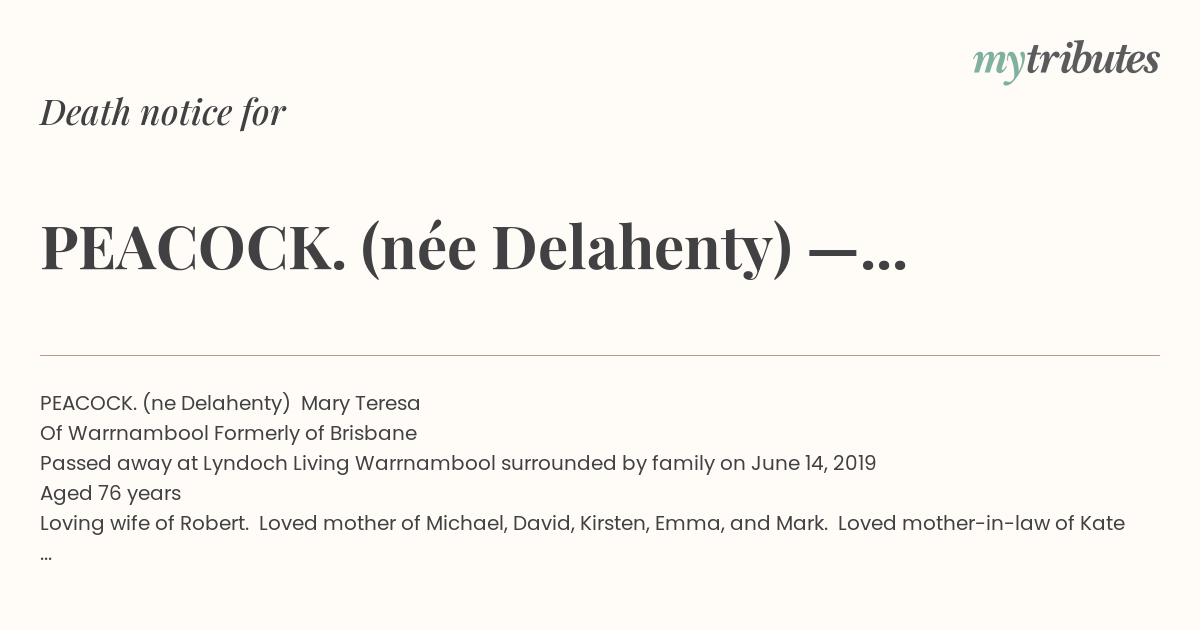This screenshot has height=630, width=1200.
Task: Click the mytributes logo
Action: pyautogui.click(x=1066, y=61)
